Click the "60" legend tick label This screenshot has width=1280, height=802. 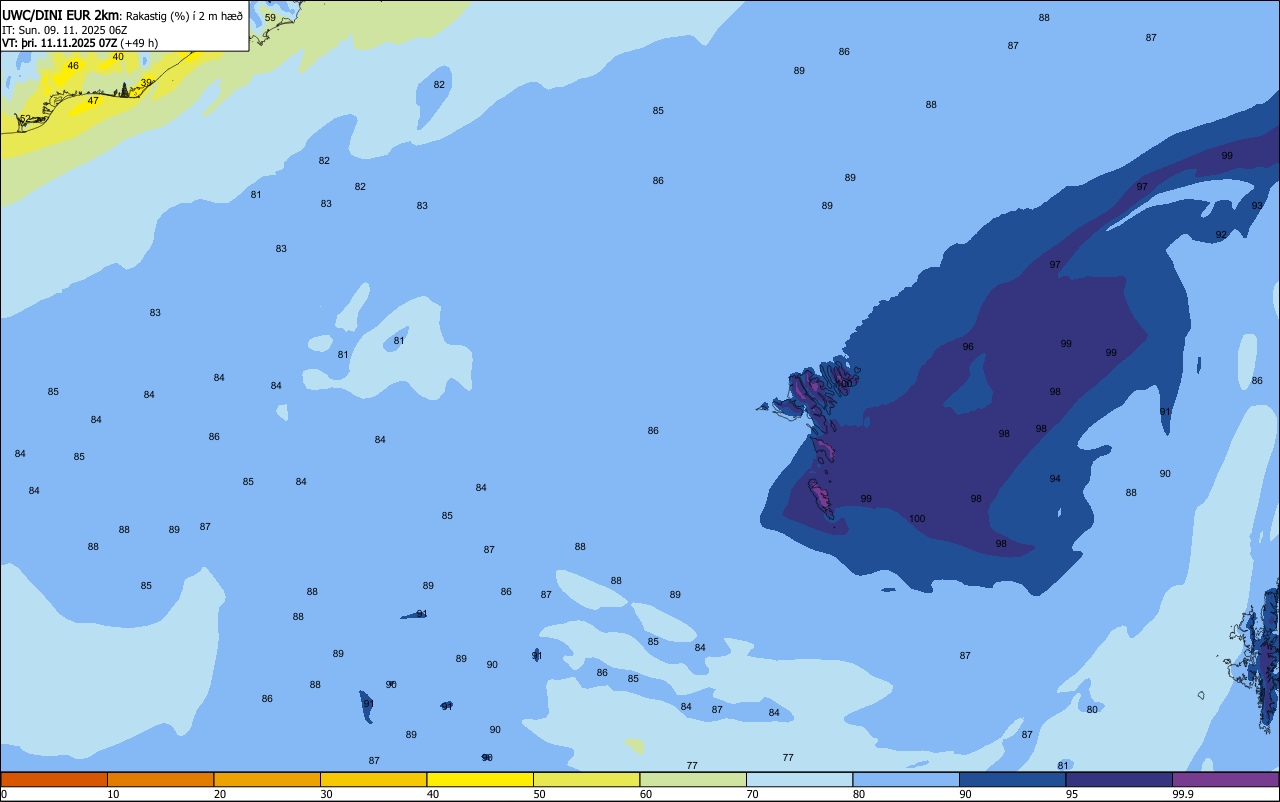(646, 794)
